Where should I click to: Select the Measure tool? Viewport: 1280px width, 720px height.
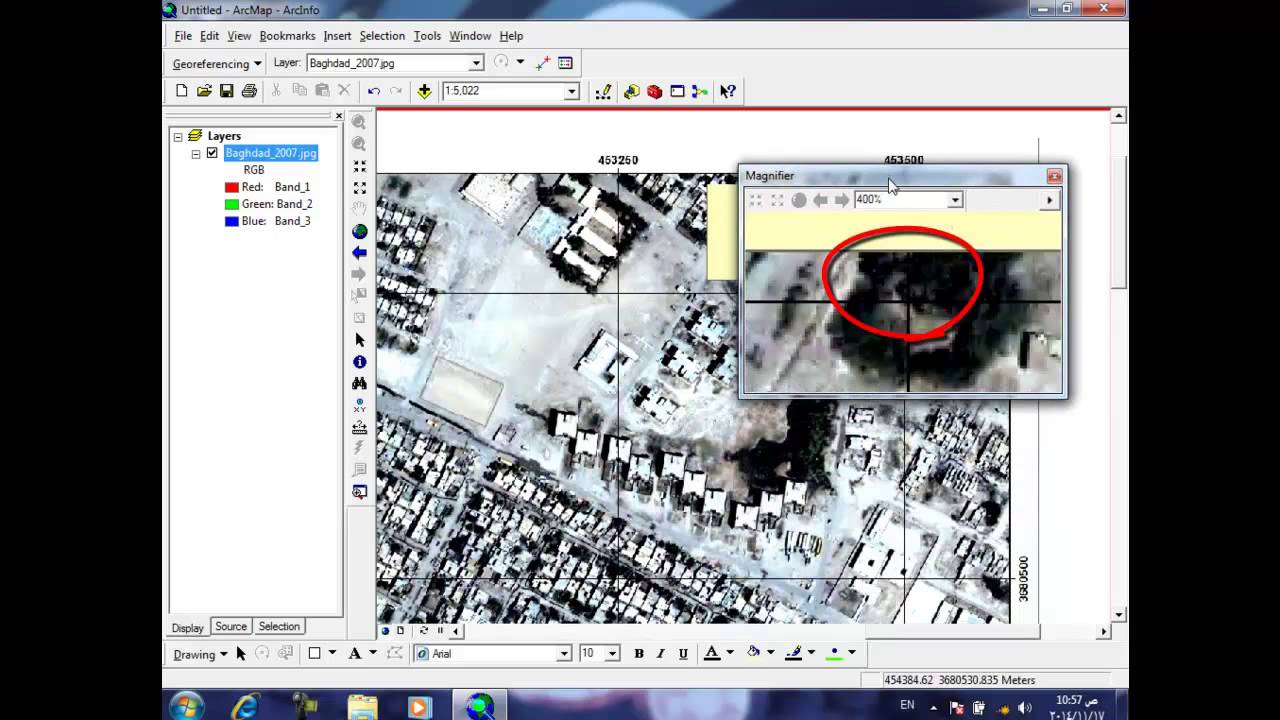360,427
